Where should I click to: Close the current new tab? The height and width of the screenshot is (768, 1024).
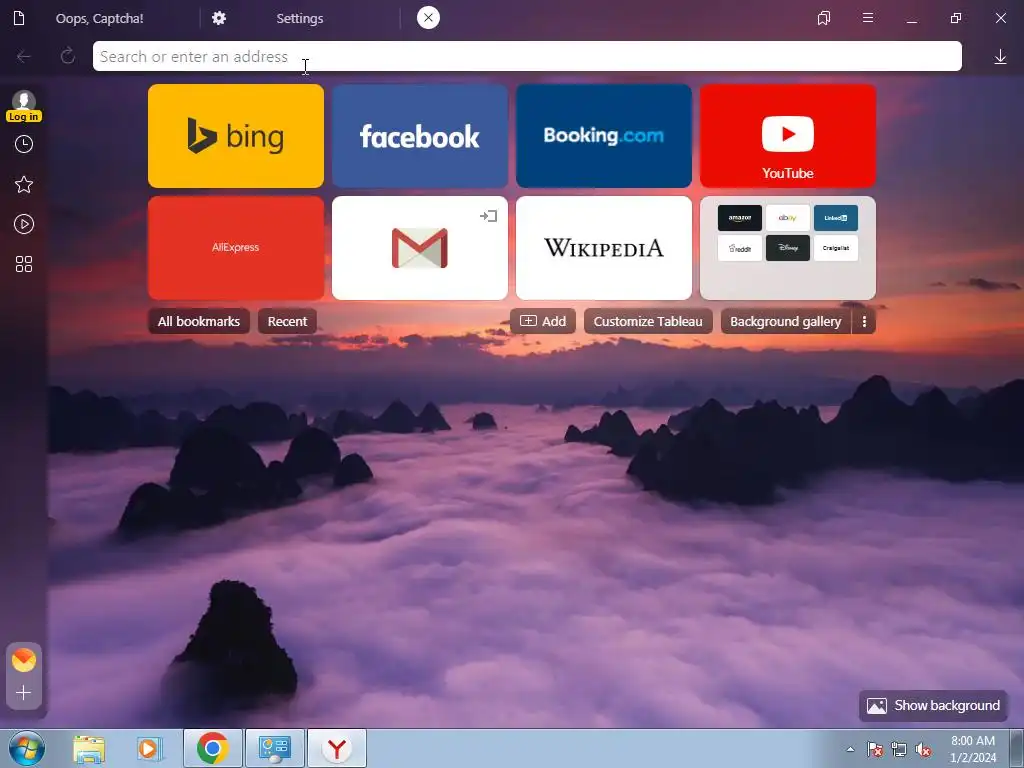tap(428, 18)
